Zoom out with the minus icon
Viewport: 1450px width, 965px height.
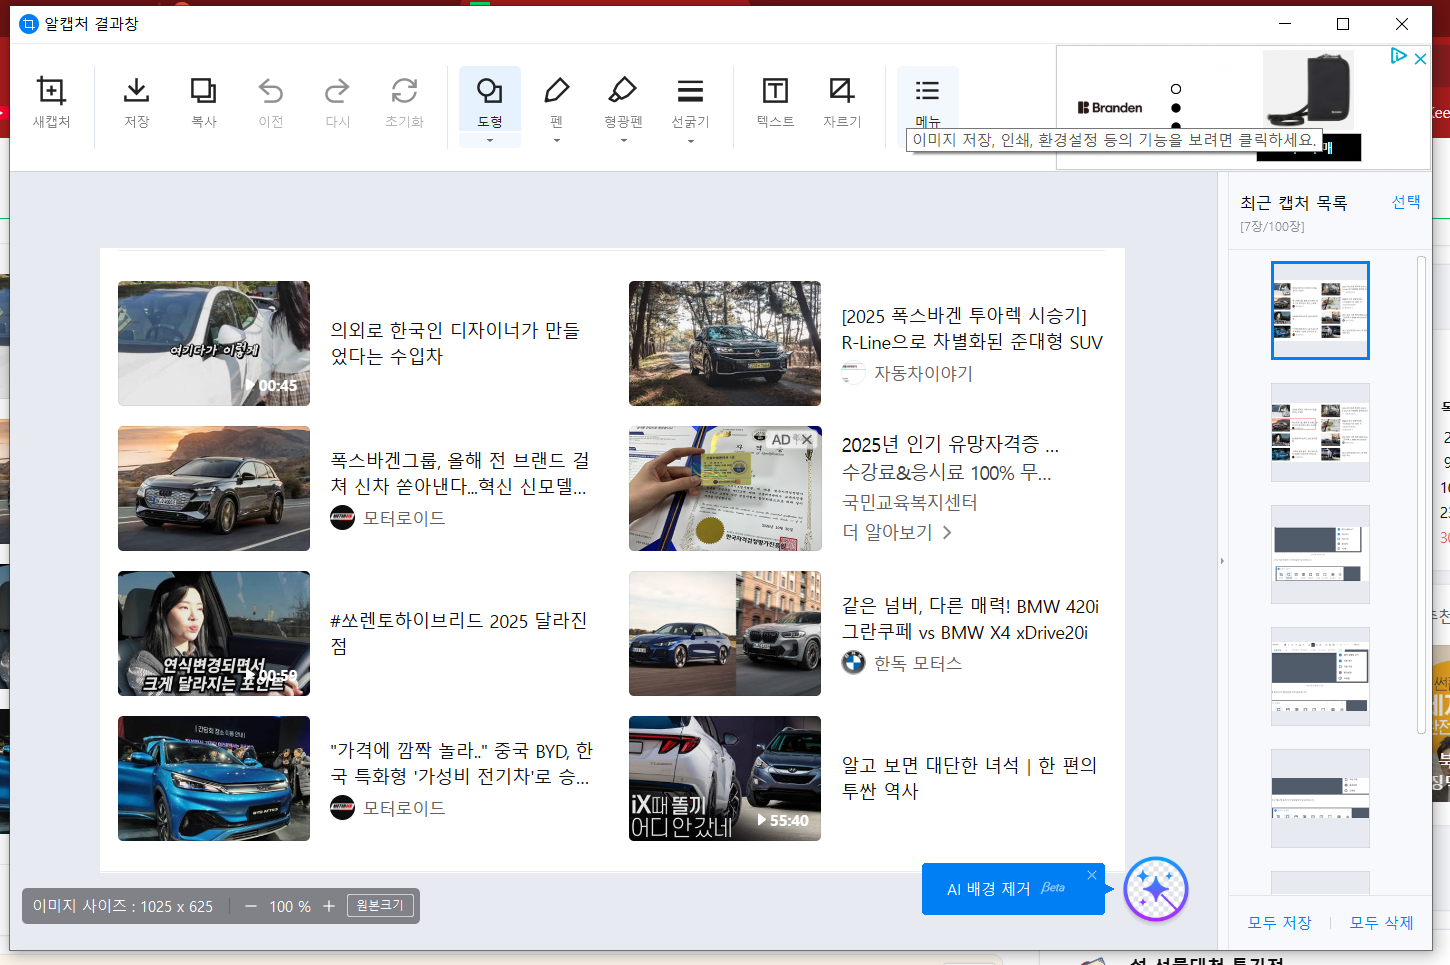point(251,906)
